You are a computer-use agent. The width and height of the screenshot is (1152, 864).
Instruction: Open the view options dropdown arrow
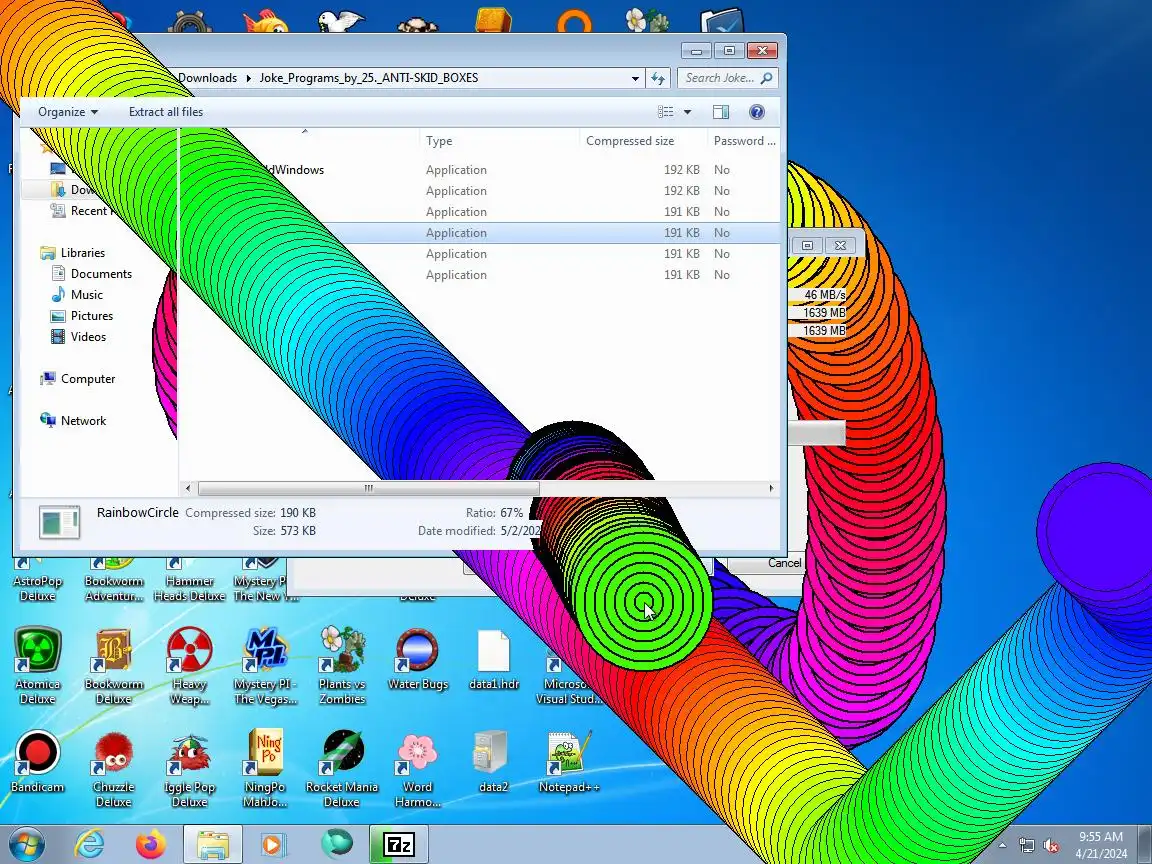(x=688, y=112)
